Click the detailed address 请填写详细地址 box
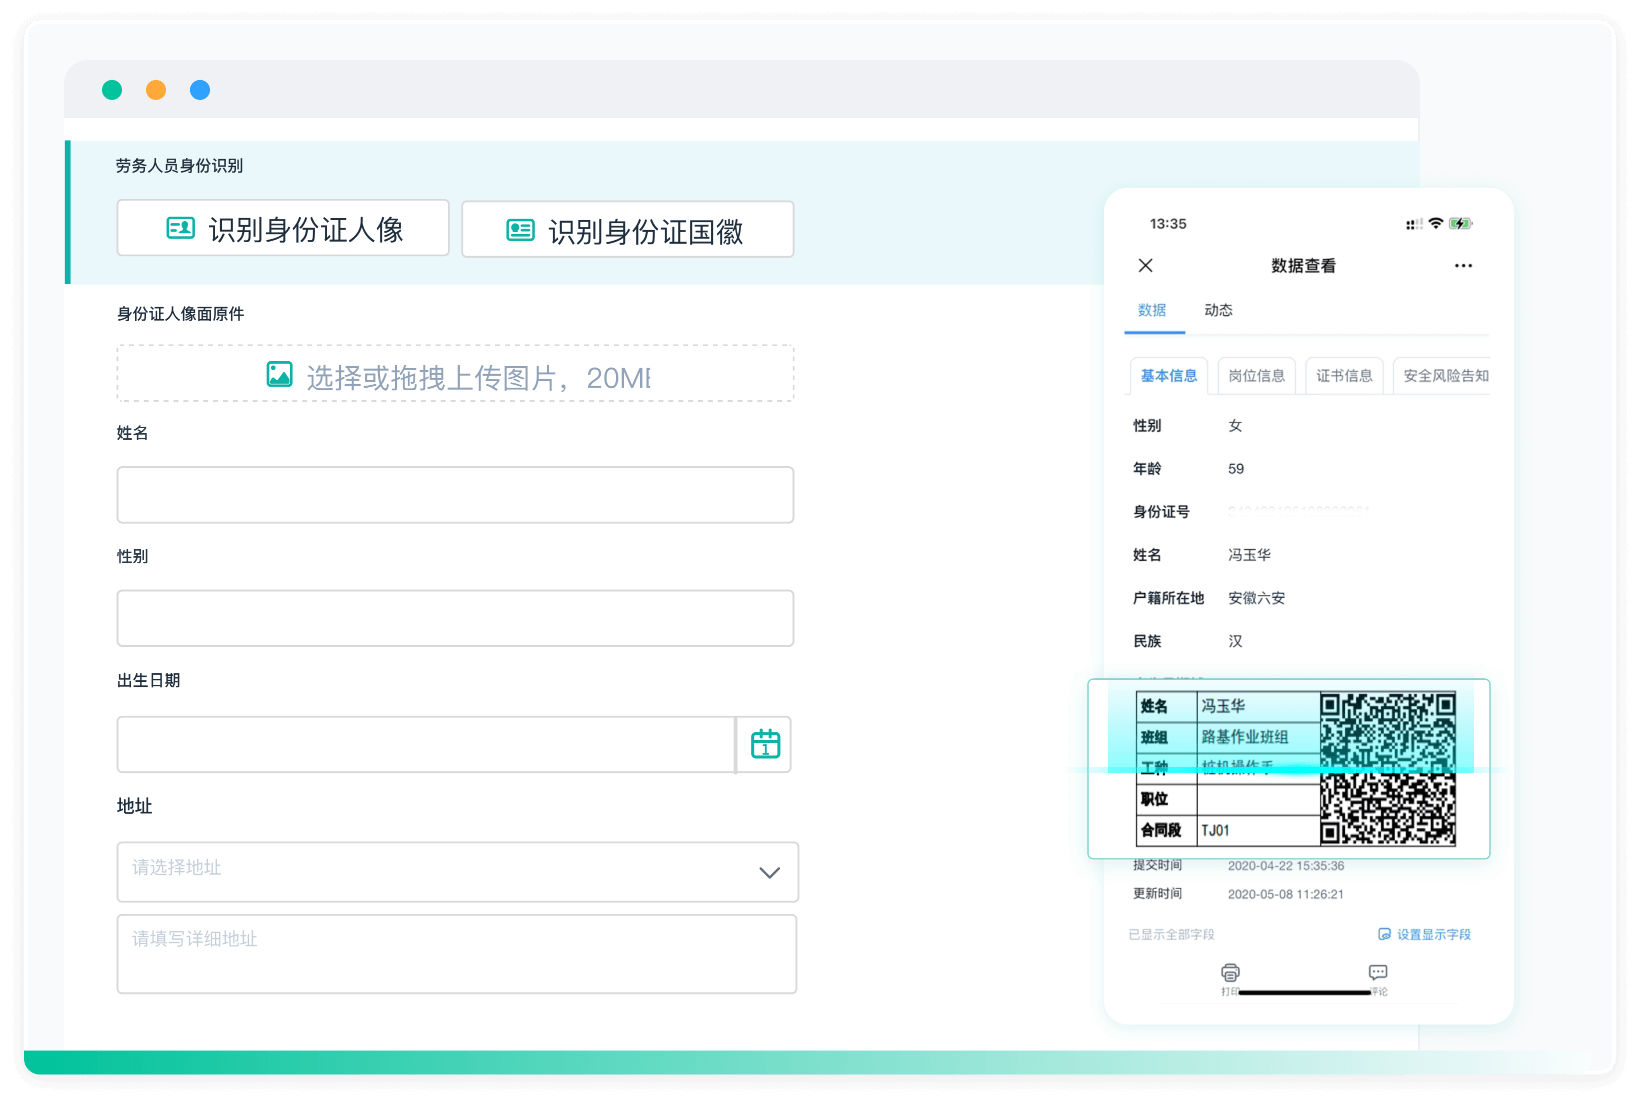 456,953
